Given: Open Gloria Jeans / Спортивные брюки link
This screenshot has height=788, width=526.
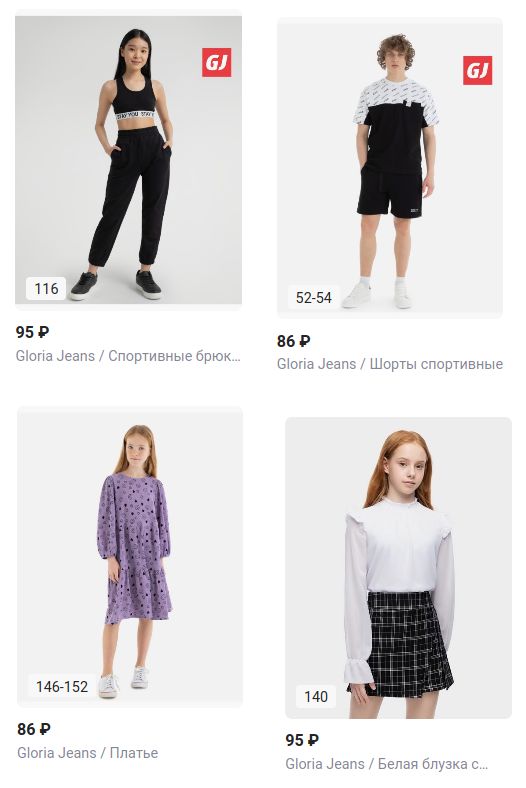Looking at the screenshot, I should tap(128, 356).
